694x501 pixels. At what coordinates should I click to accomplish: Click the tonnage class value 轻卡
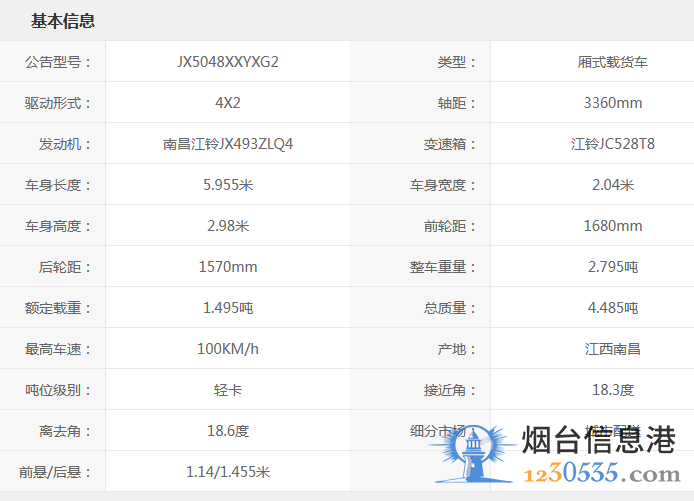(x=228, y=390)
